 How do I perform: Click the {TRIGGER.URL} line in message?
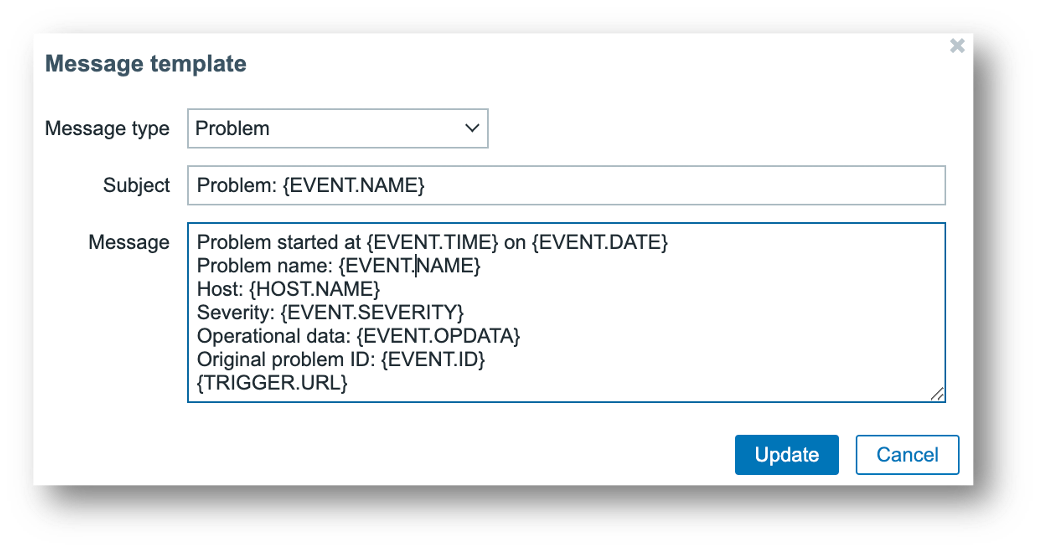(x=272, y=381)
